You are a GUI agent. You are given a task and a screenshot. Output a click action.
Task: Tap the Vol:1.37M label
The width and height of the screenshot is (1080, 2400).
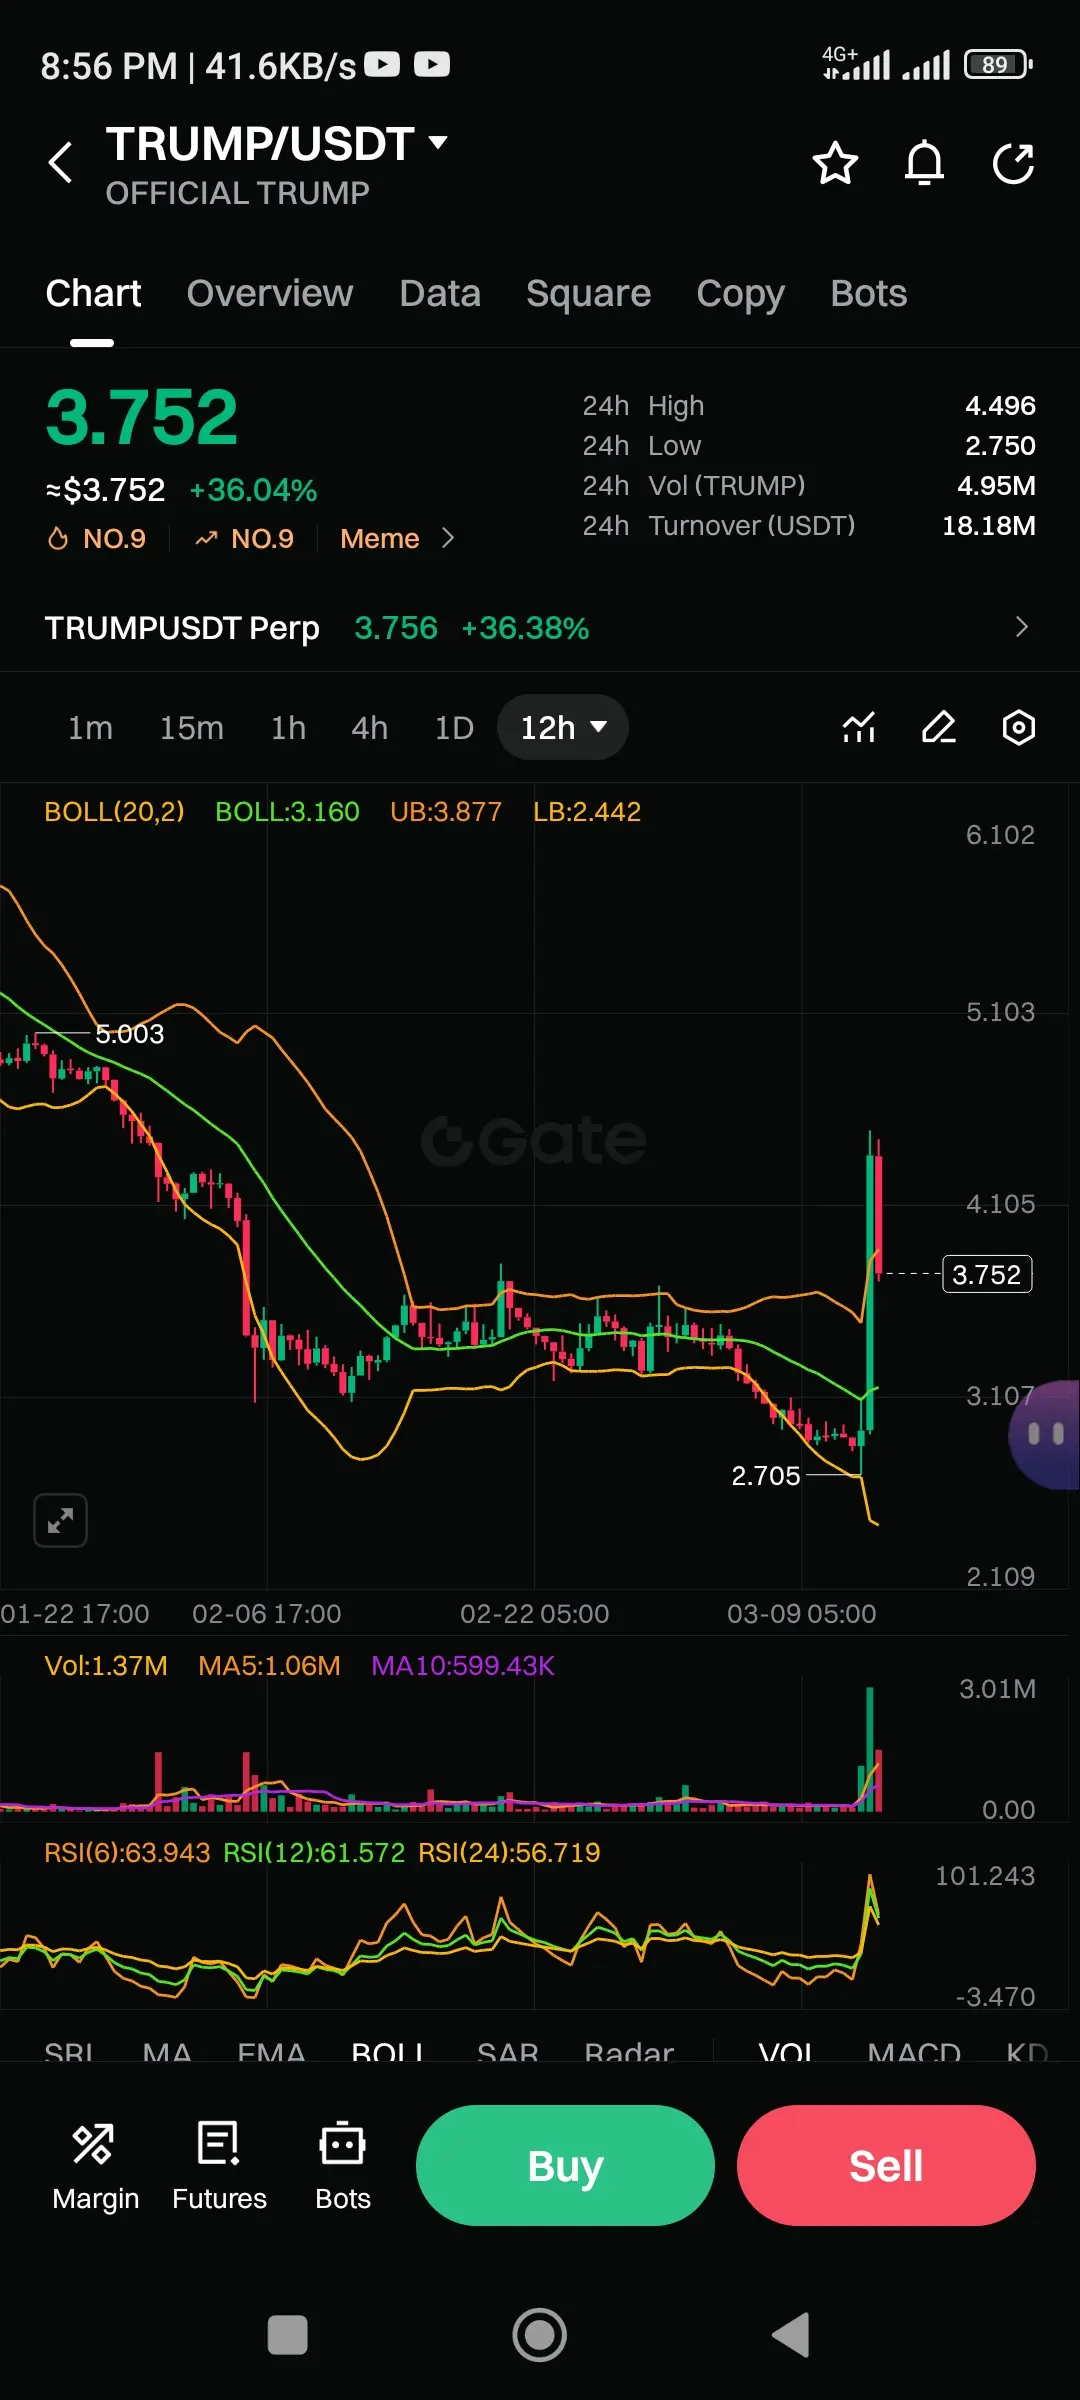[x=106, y=1665]
